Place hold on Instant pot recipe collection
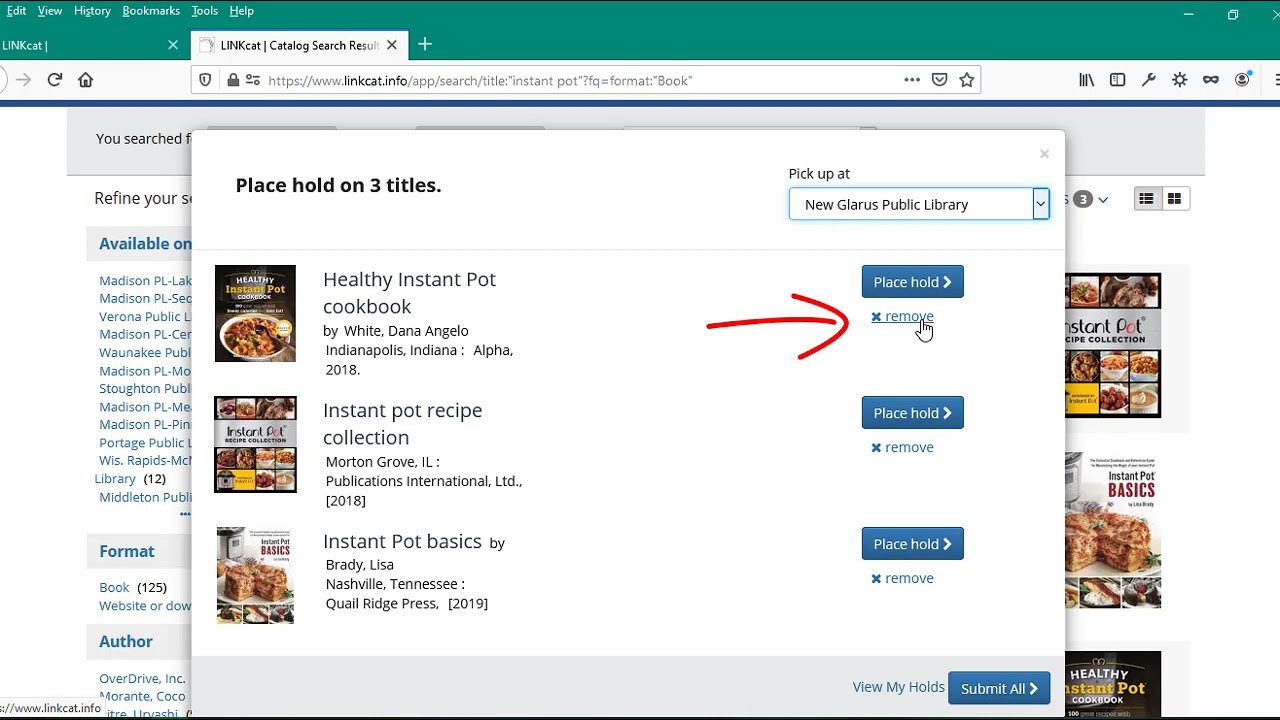1280x720 pixels. [x=913, y=413]
